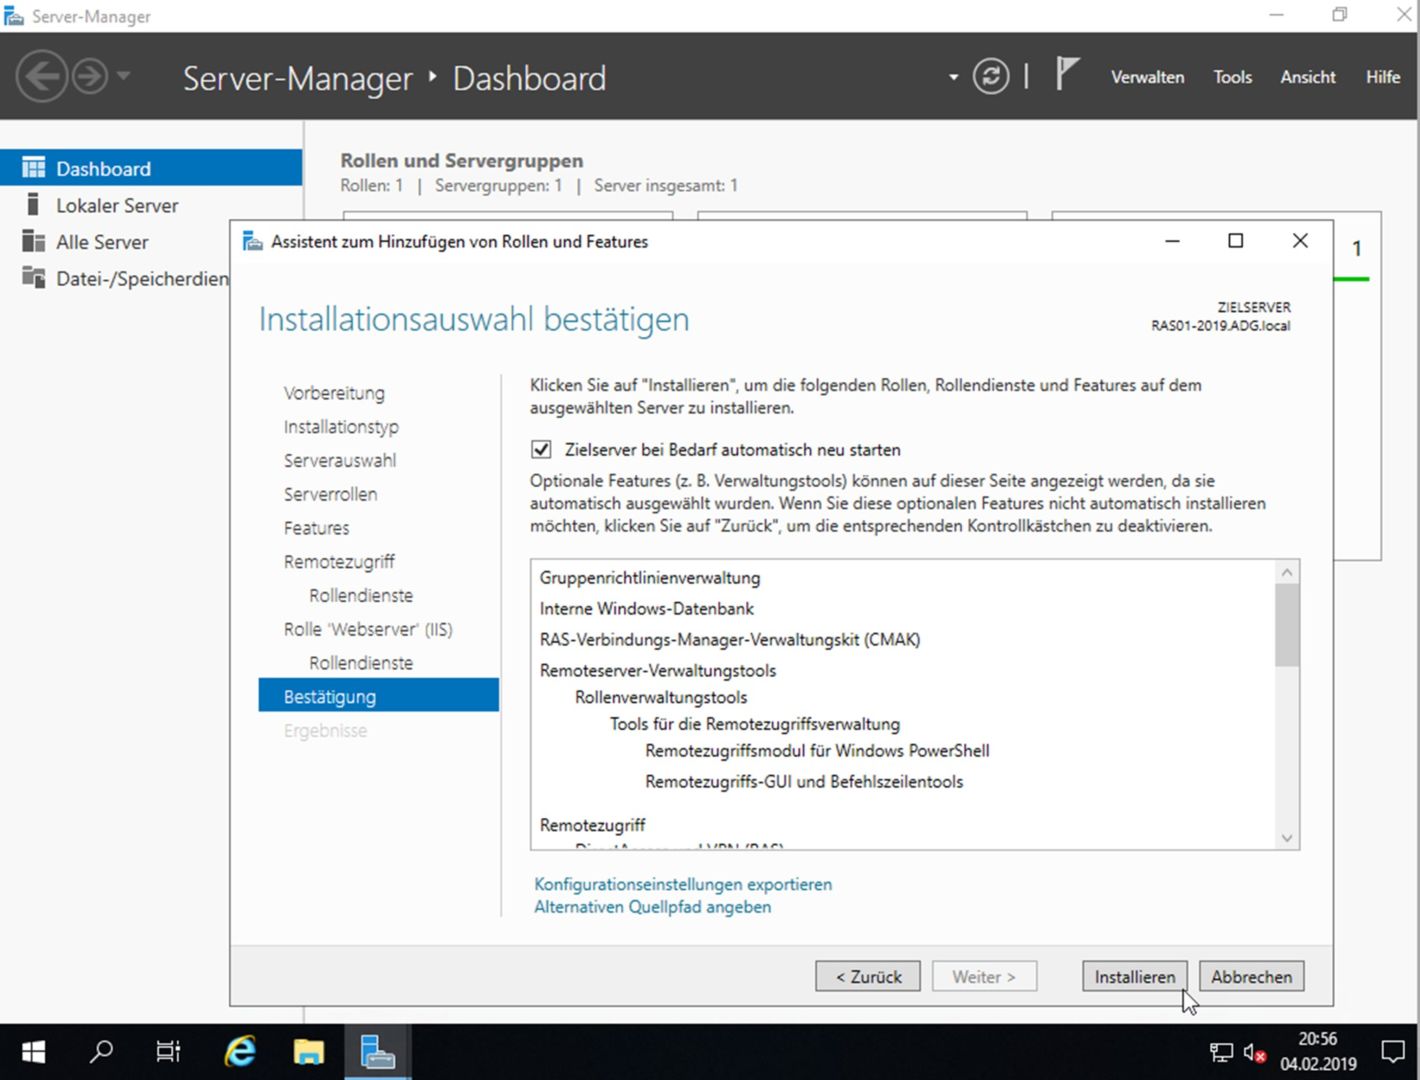Screen dimensions: 1420x1080
Task: Click the refresh icon in Server-Manager header
Action: (x=991, y=77)
